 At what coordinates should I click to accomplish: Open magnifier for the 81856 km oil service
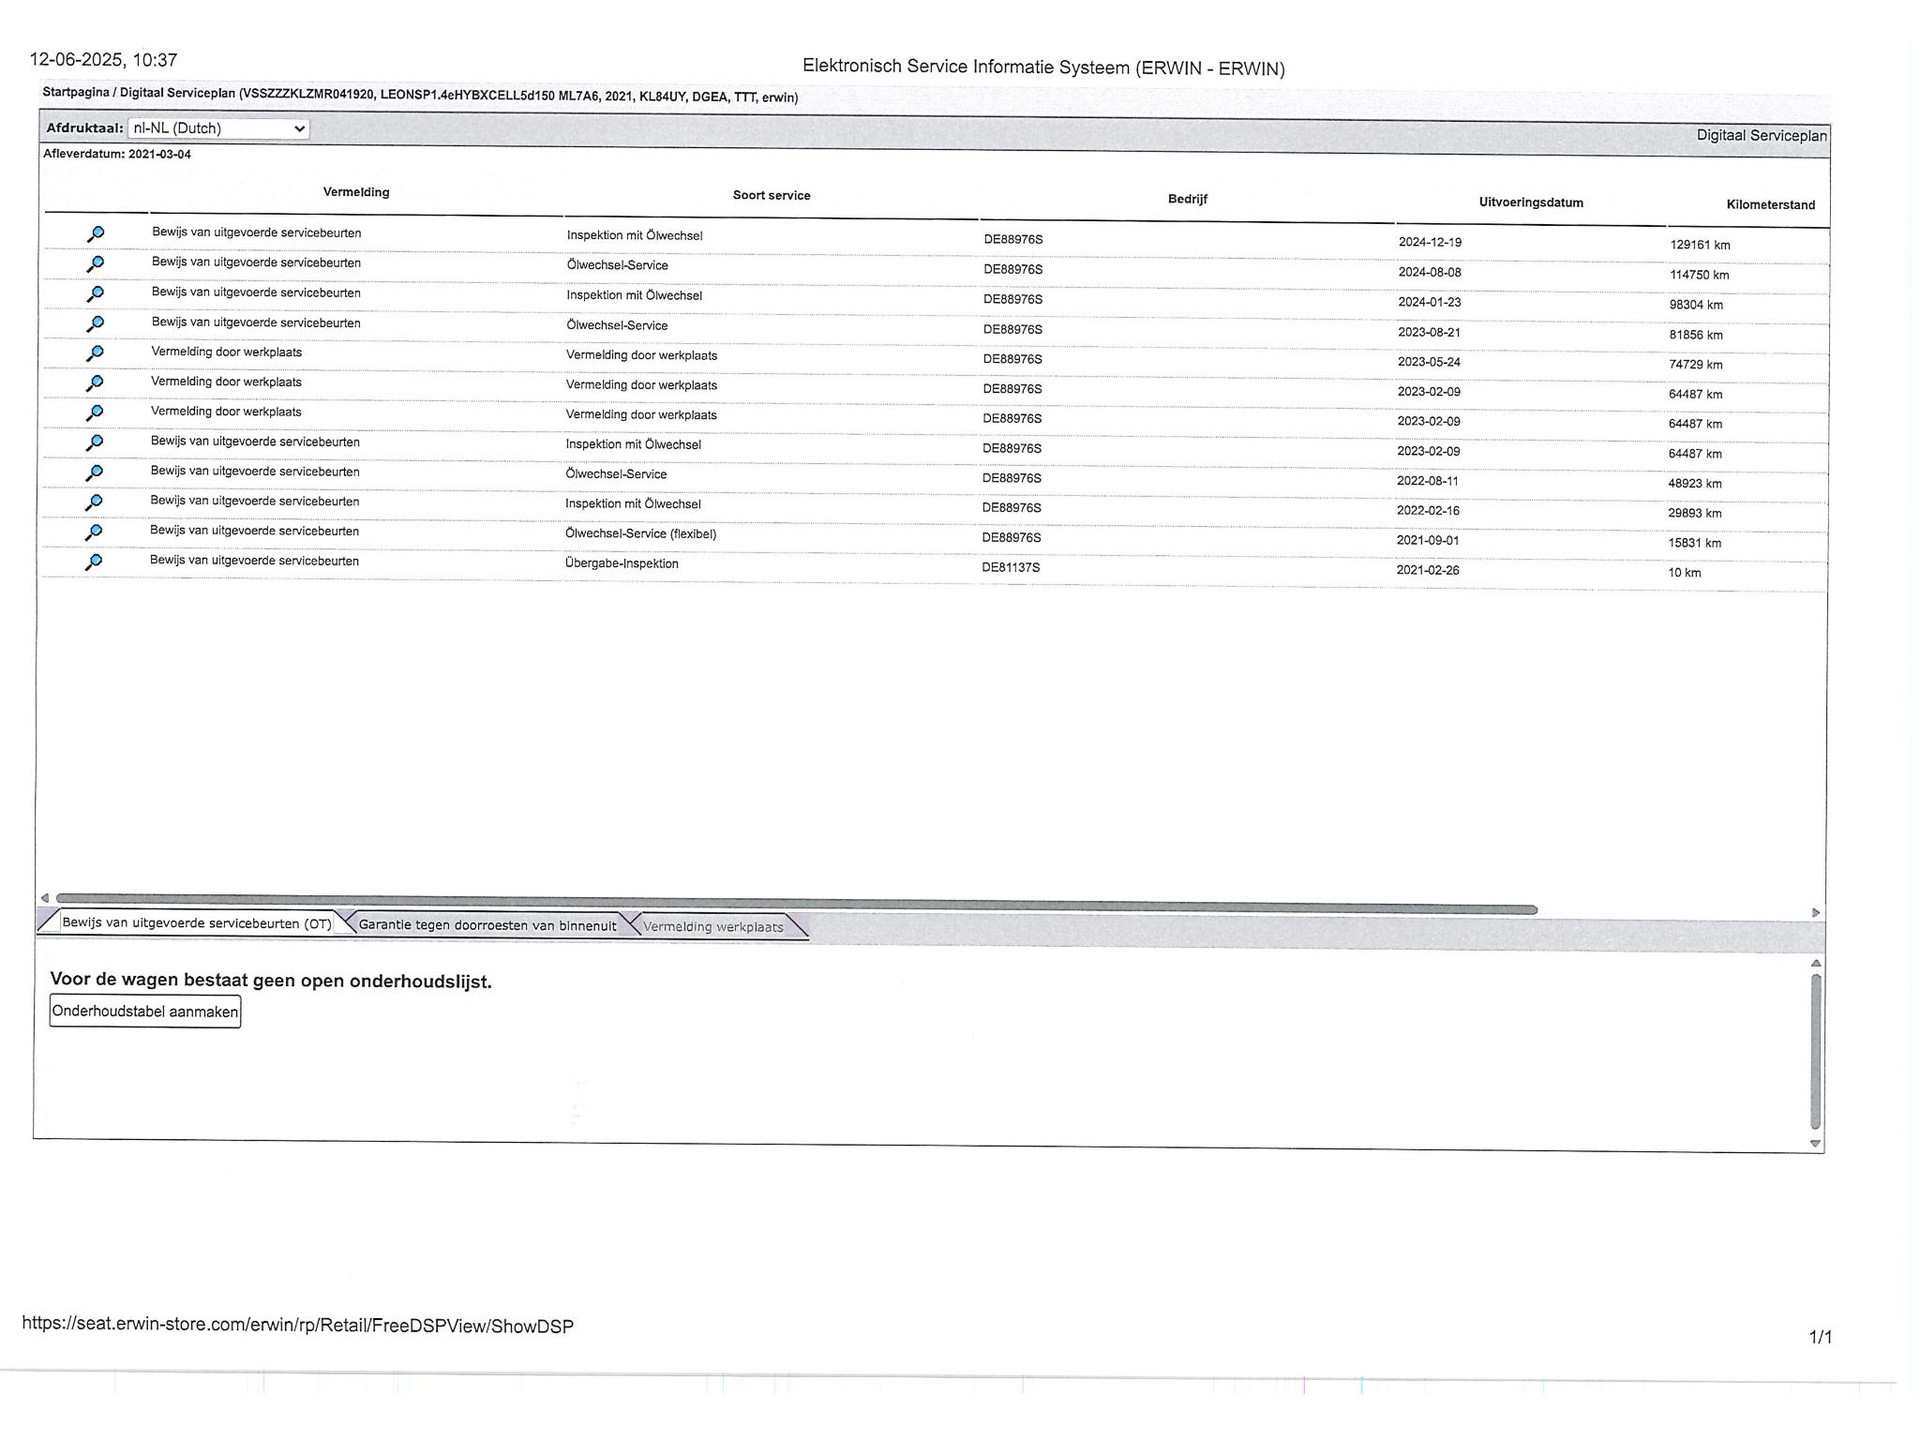(x=95, y=324)
